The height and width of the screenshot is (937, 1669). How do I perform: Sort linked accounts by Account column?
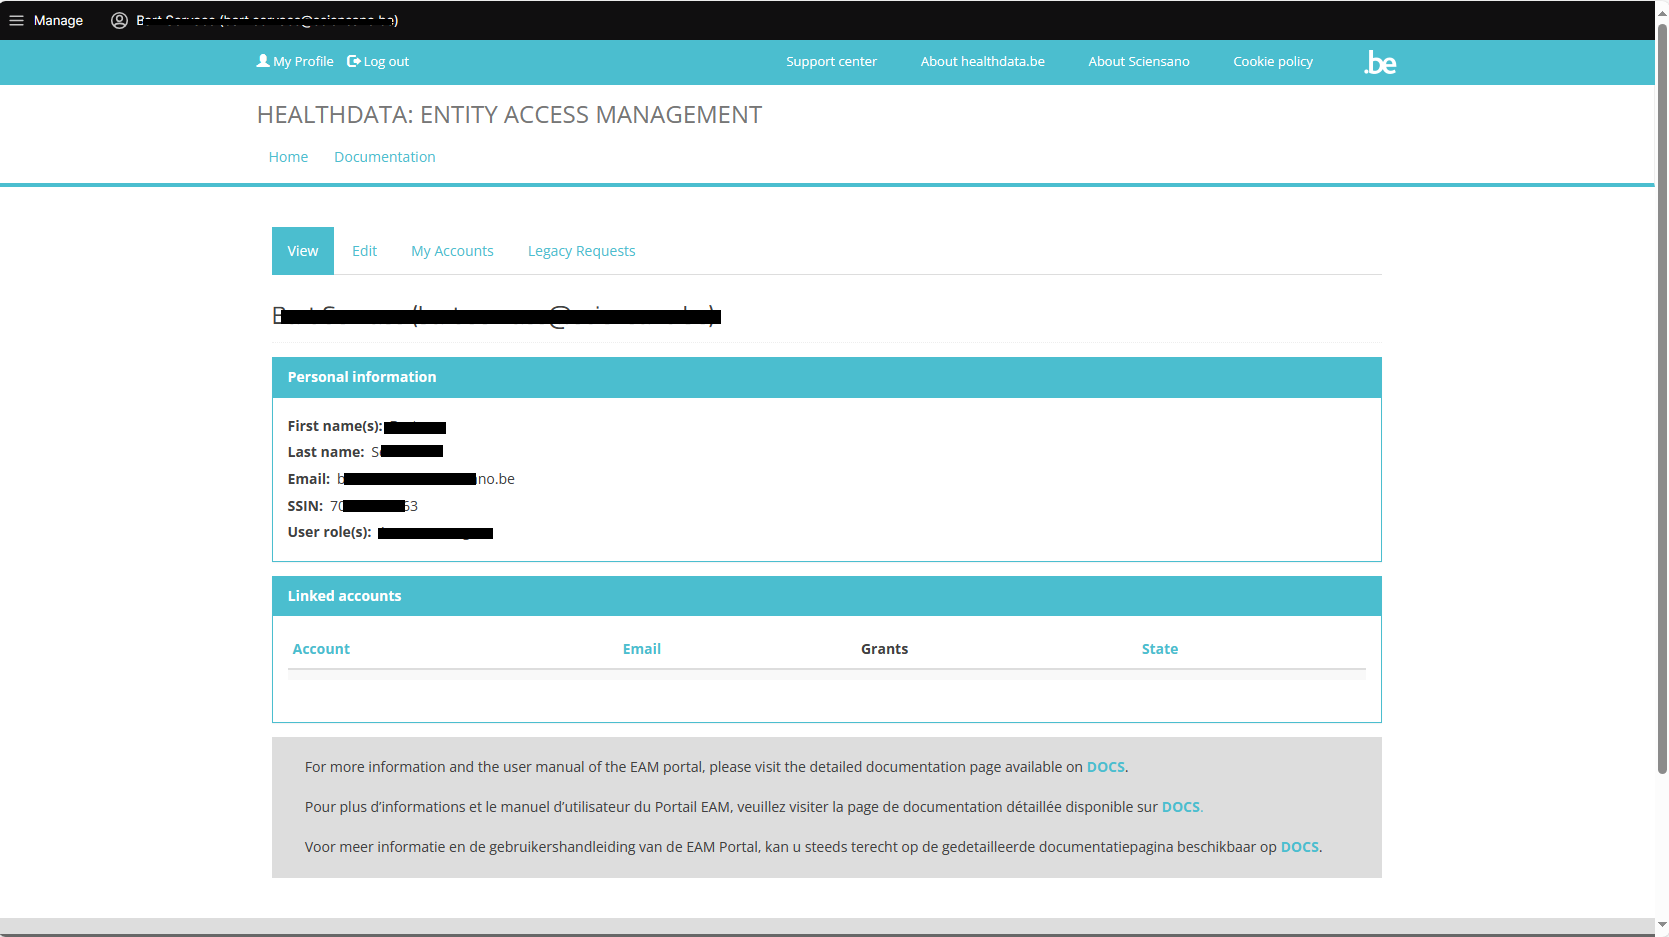321,649
